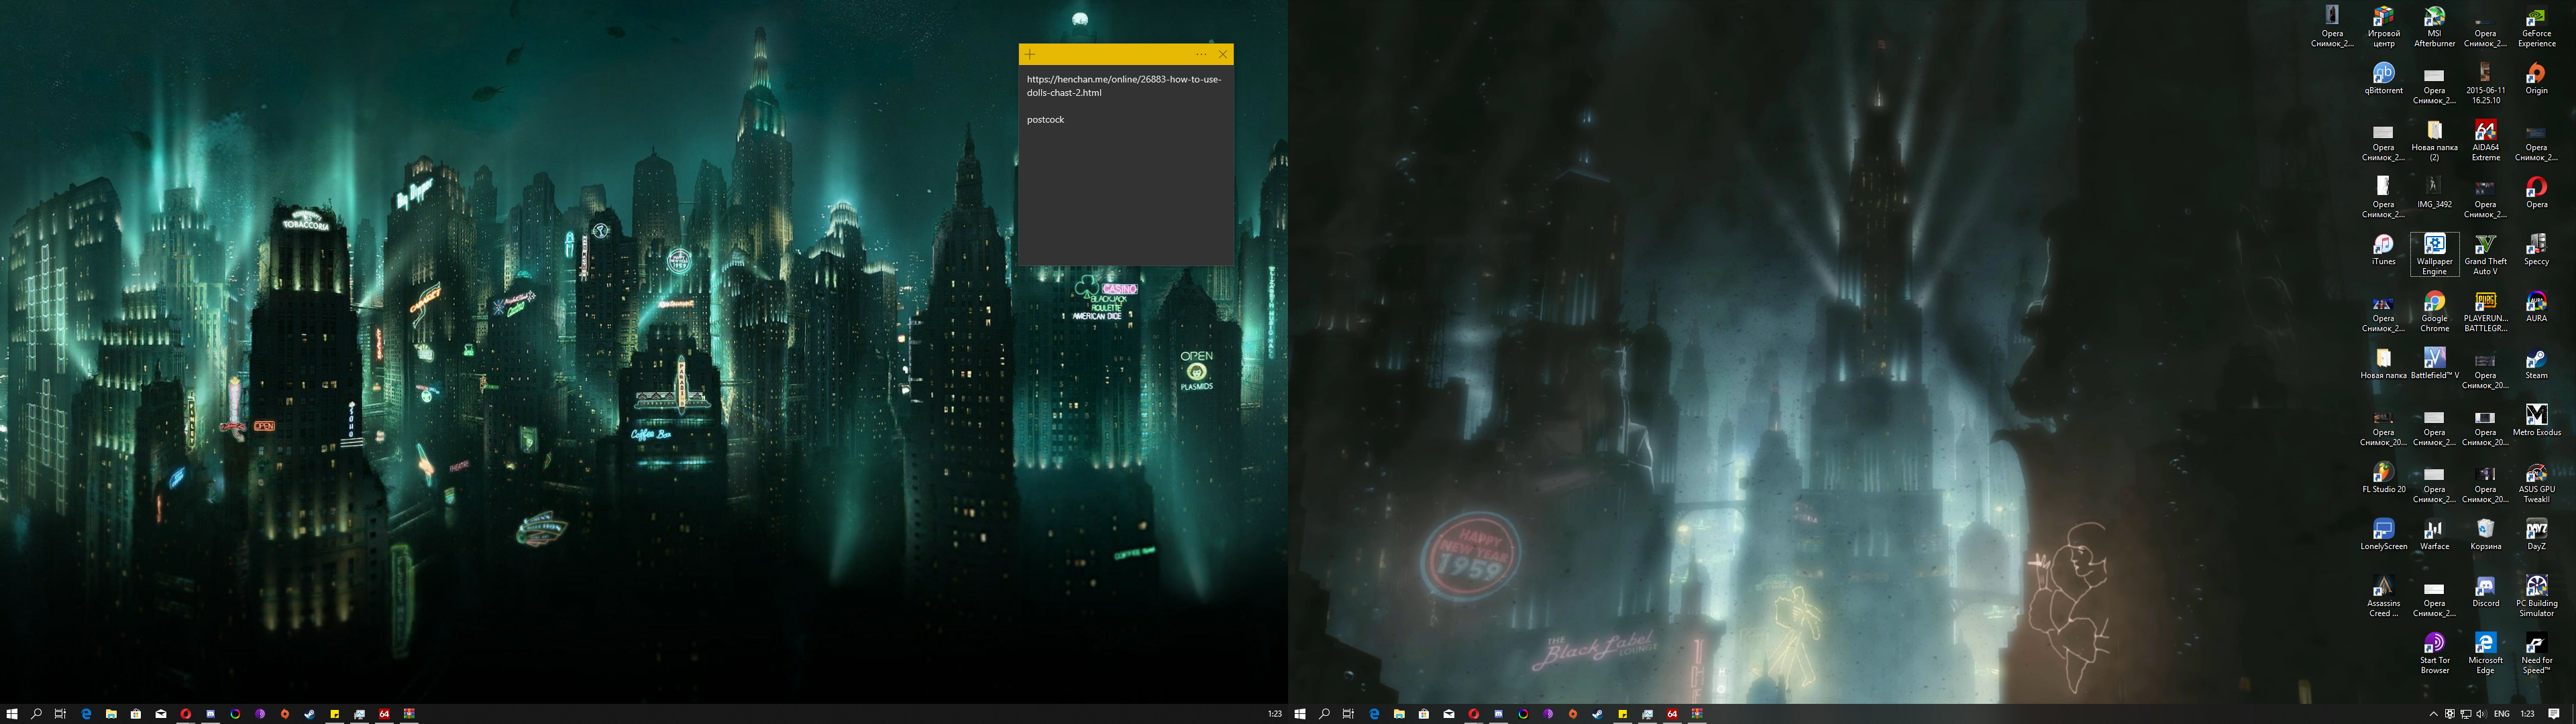Select the PLAYERUNKNOWN'S BATTLEGROUNDS PUBG icon
Screen dimensions: 2576x724
(x=2486, y=312)
